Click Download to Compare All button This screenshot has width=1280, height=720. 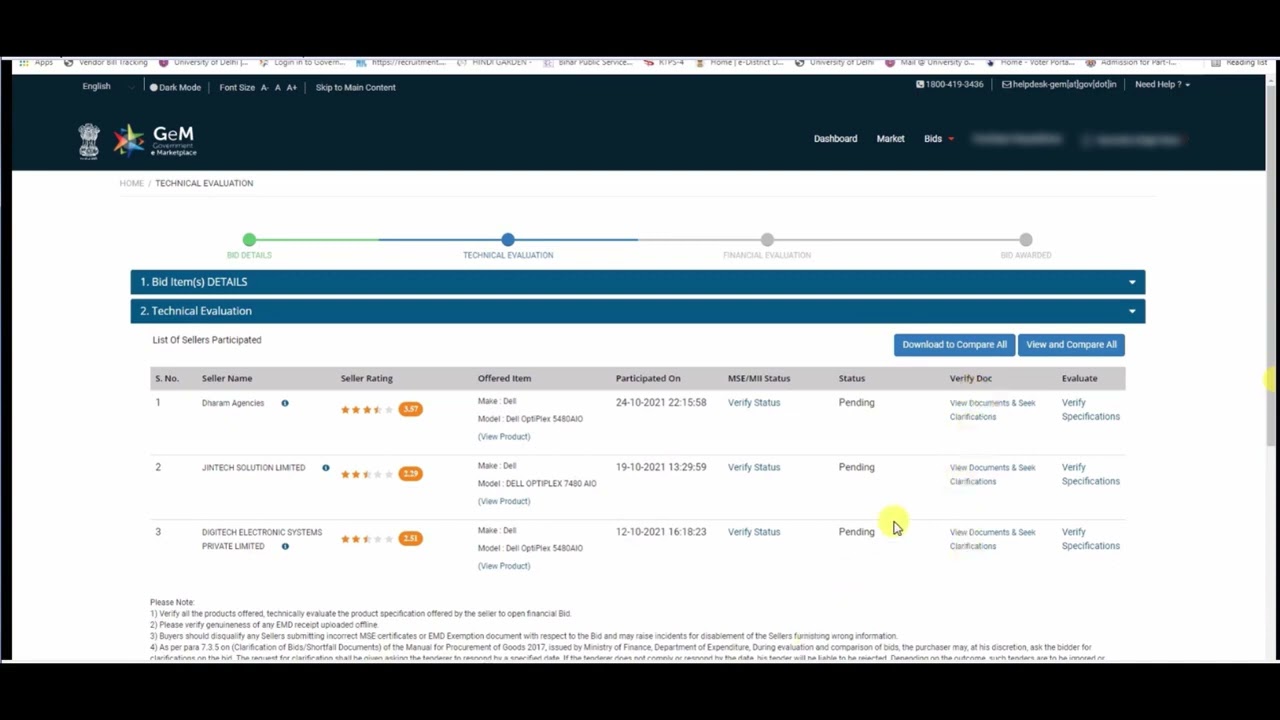click(x=955, y=344)
